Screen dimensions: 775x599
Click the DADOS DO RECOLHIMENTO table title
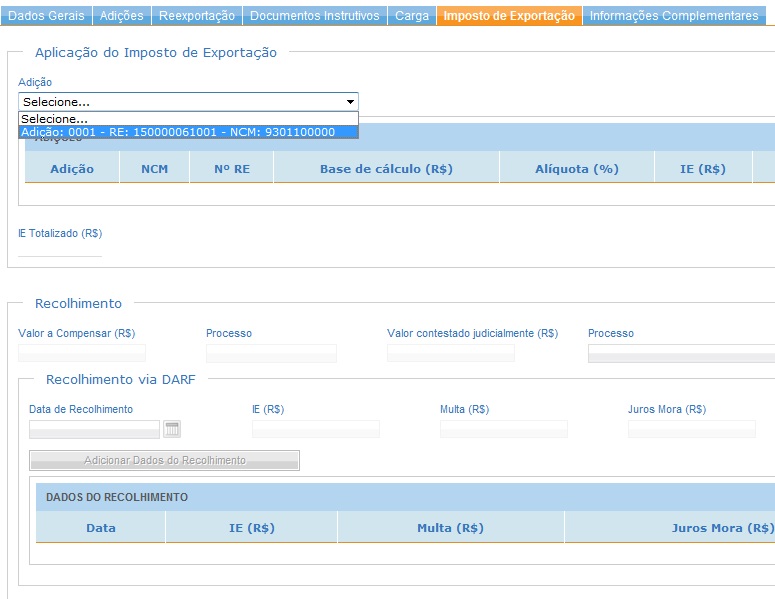pyautogui.click(x=117, y=497)
